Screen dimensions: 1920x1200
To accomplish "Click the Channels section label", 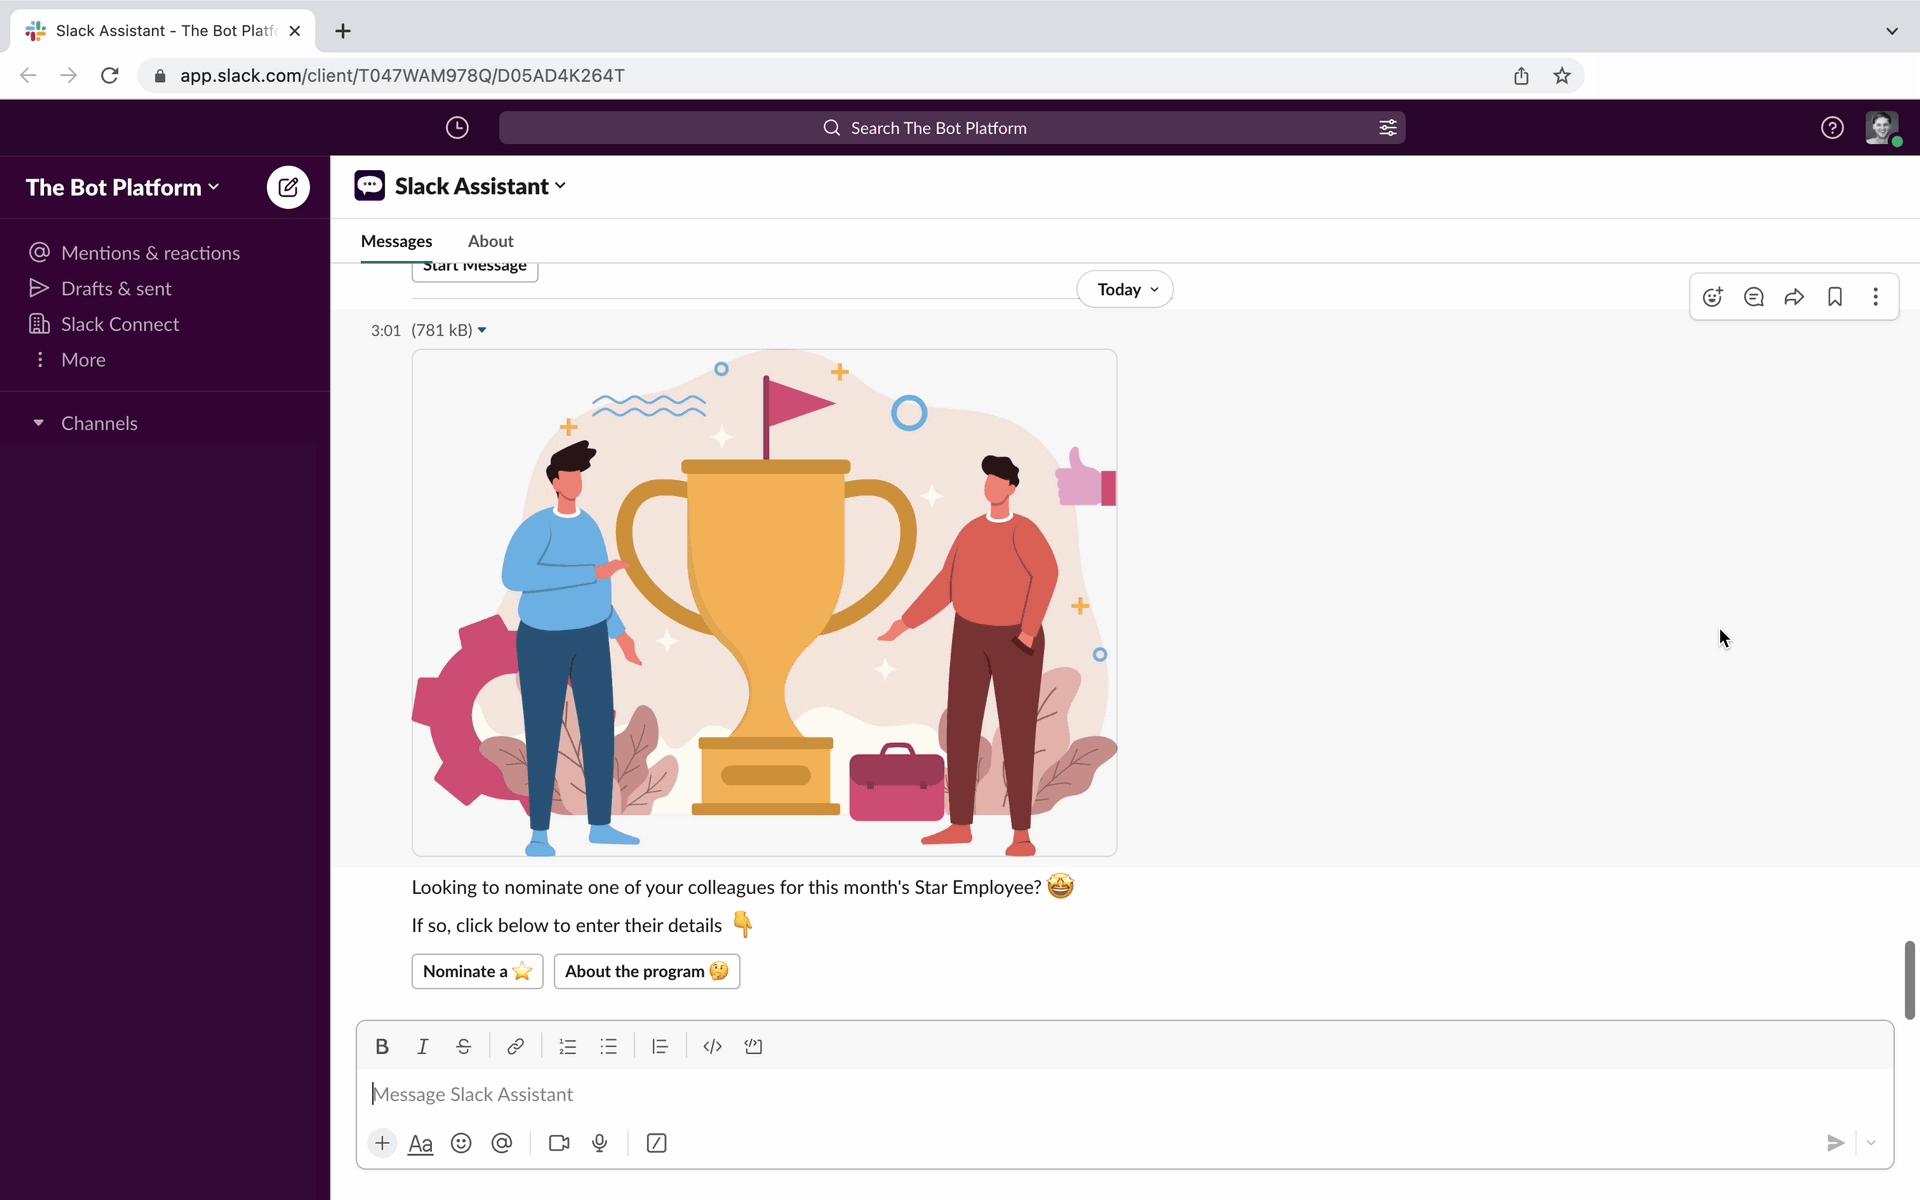I will pos(99,423).
